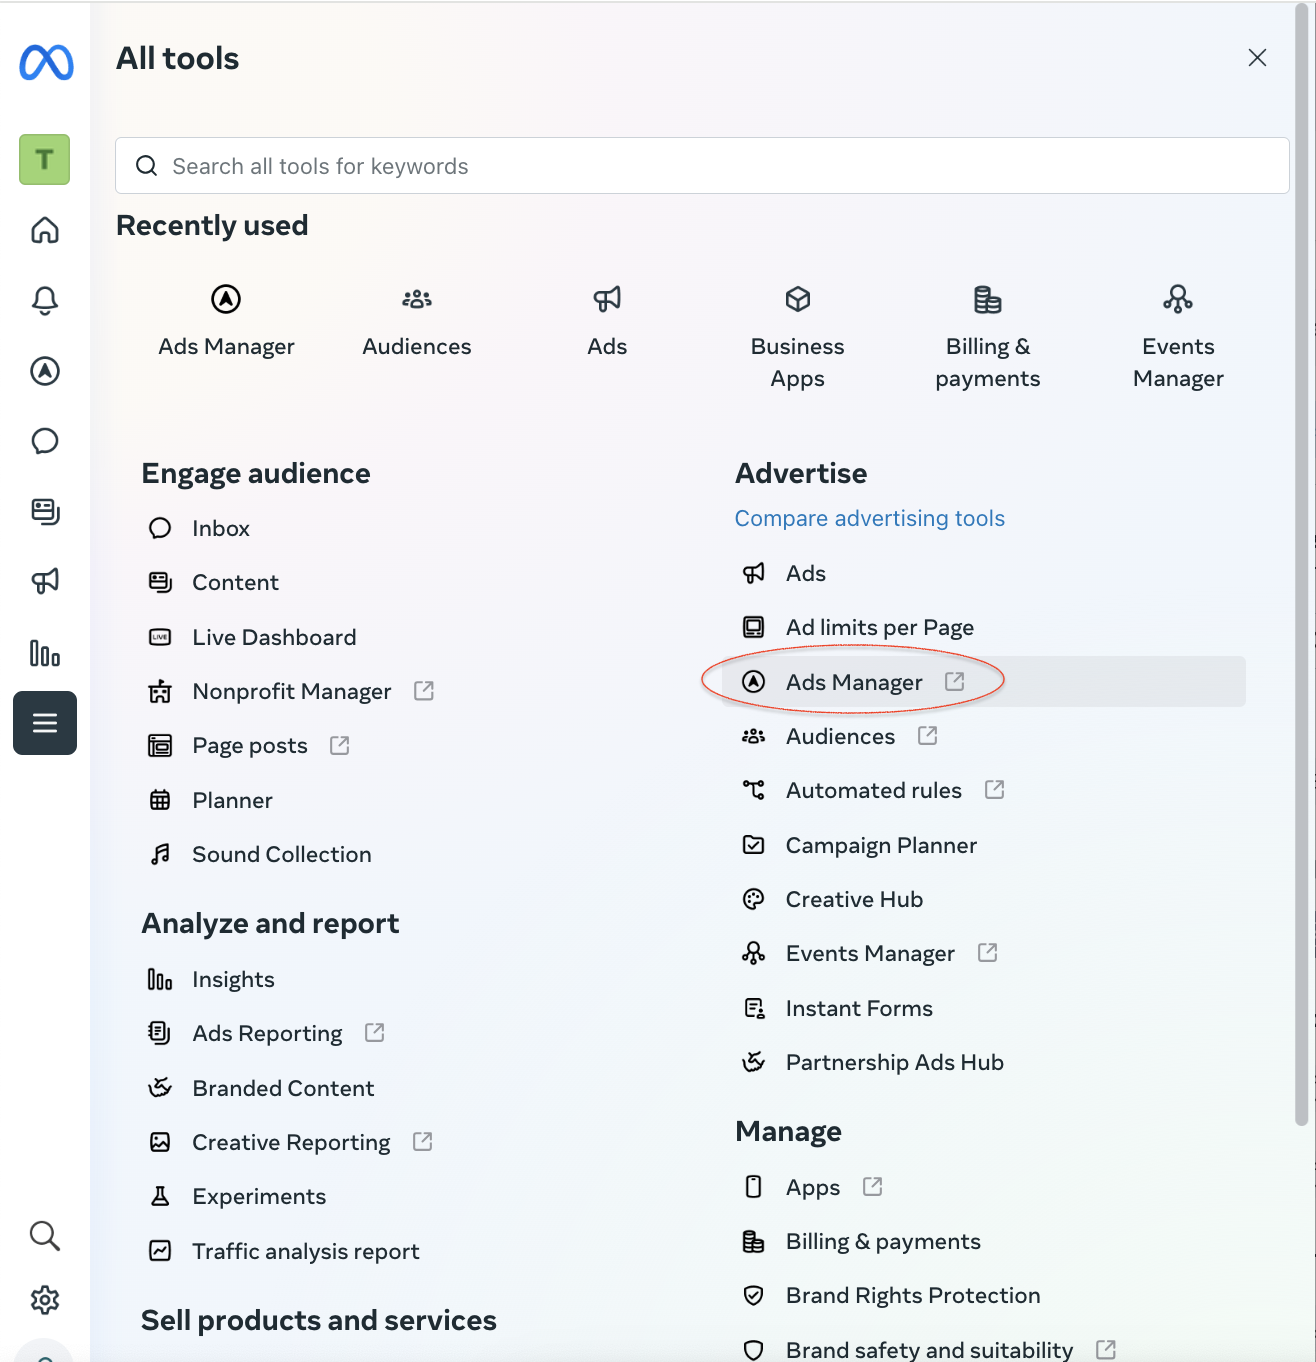Open highlighted Ads Manager under Advertise
This screenshot has width=1316, height=1362.
click(984, 682)
